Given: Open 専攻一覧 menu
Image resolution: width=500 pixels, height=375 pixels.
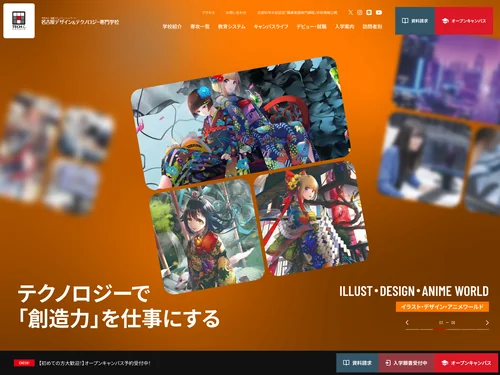Looking at the screenshot, I should [x=200, y=26].
